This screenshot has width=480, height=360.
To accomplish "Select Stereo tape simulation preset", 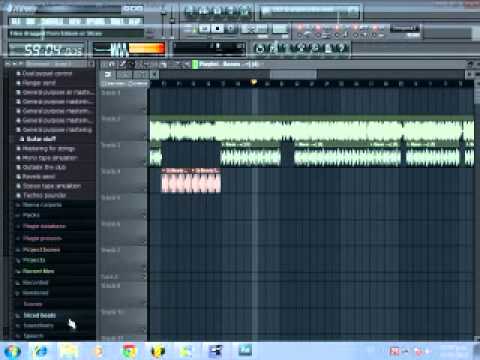I will click(52, 186).
